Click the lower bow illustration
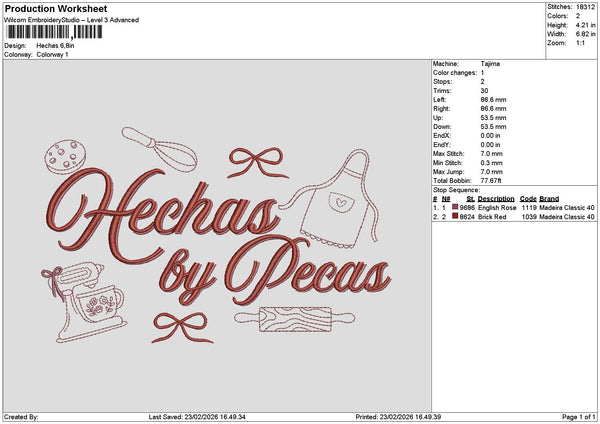This screenshot has width=600, height=424. [180, 325]
